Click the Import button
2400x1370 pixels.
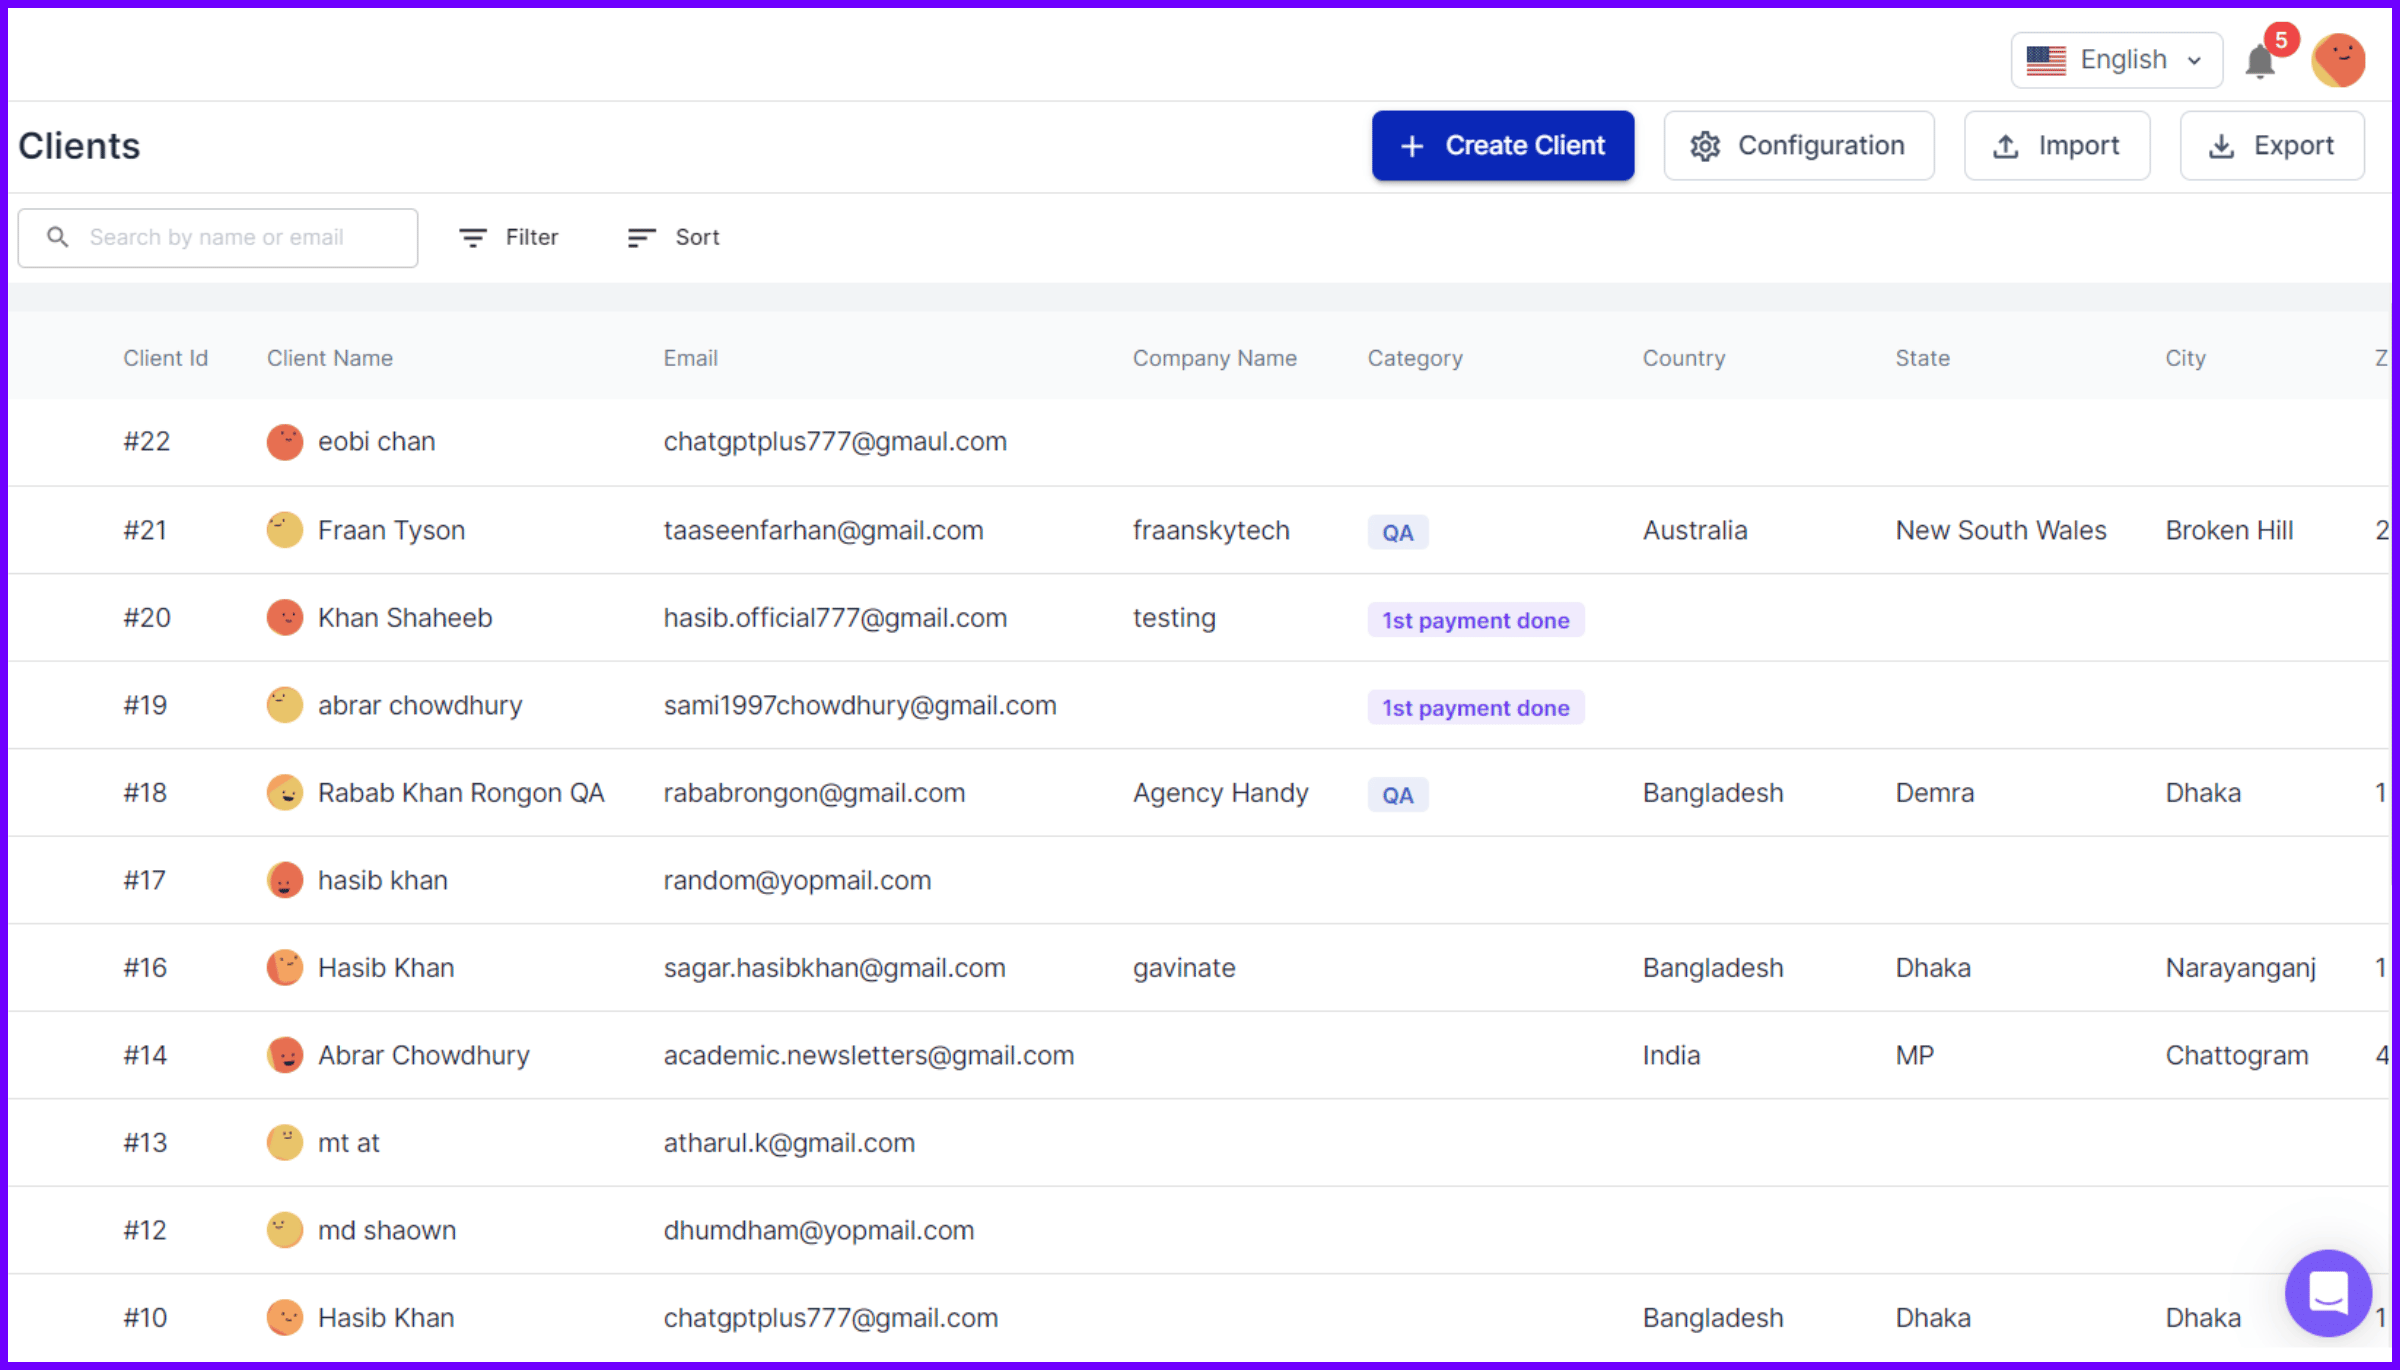click(2056, 146)
